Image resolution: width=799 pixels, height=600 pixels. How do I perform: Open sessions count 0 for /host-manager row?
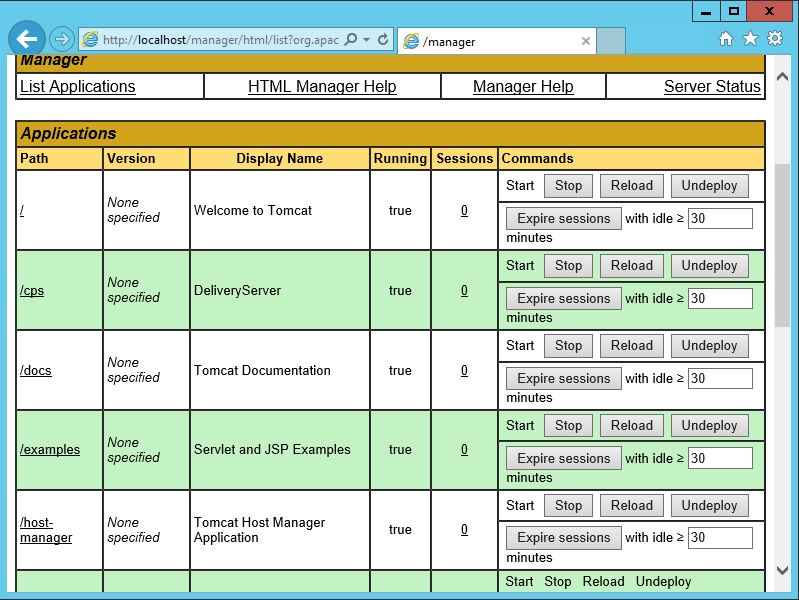click(464, 530)
